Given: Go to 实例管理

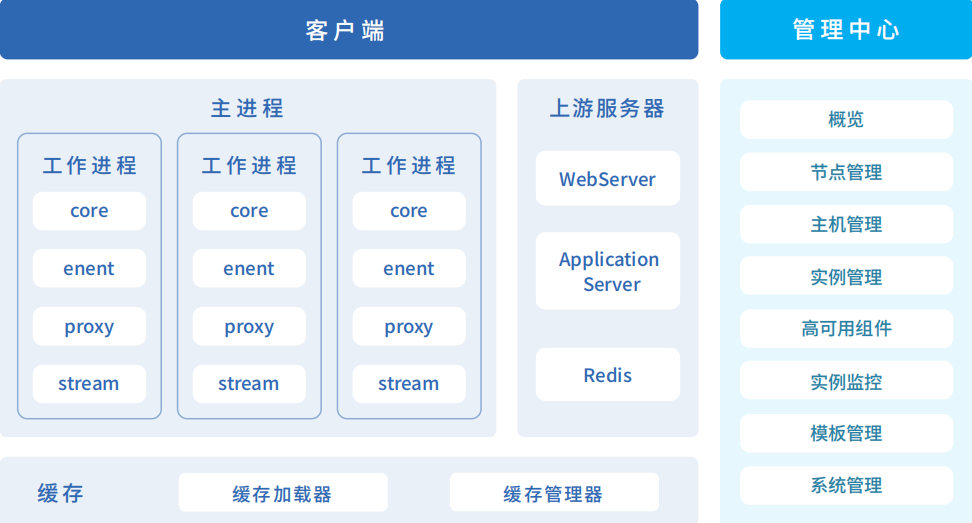Looking at the screenshot, I should tap(846, 276).
